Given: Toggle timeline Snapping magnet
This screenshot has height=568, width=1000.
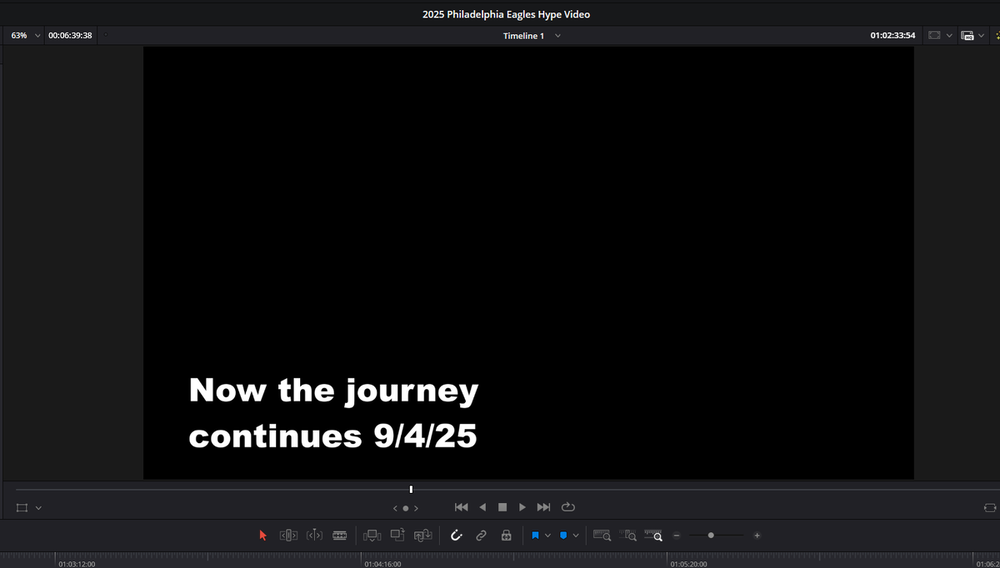Looking at the screenshot, I should click(x=456, y=536).
